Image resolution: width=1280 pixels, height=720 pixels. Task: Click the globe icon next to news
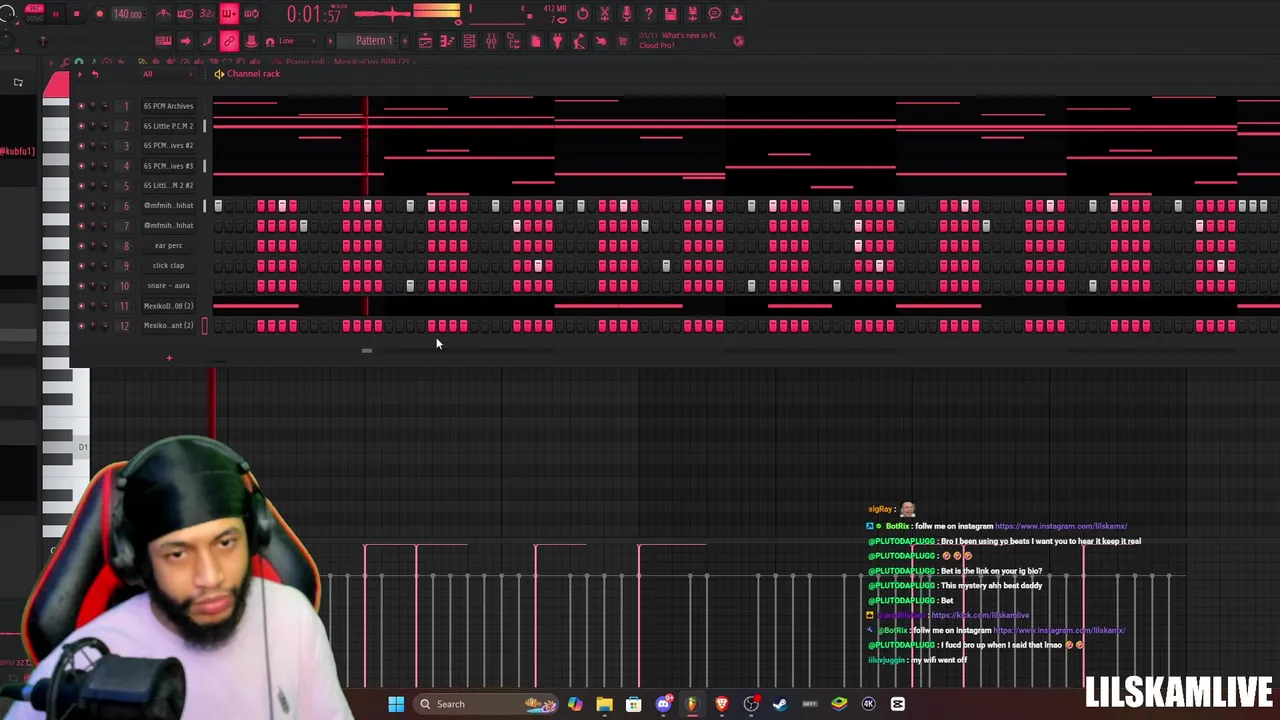click(739, 41)
